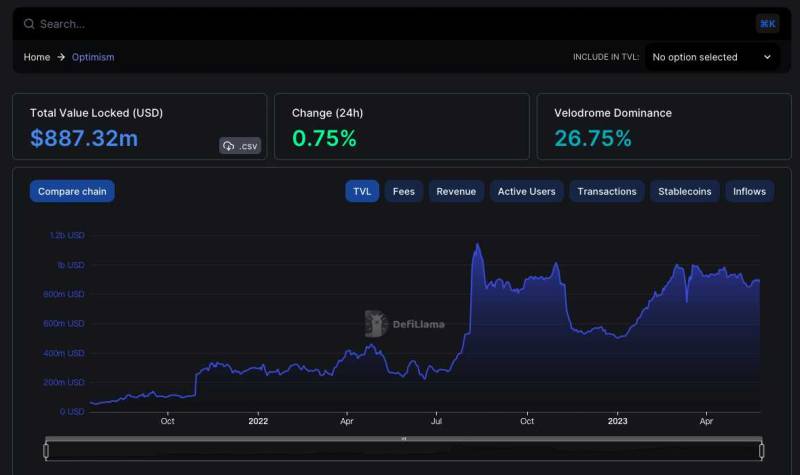Viewport: 800px width, 475px height.
Task: Click the breadcrumb arrow icon
Action: coord(61,57)
